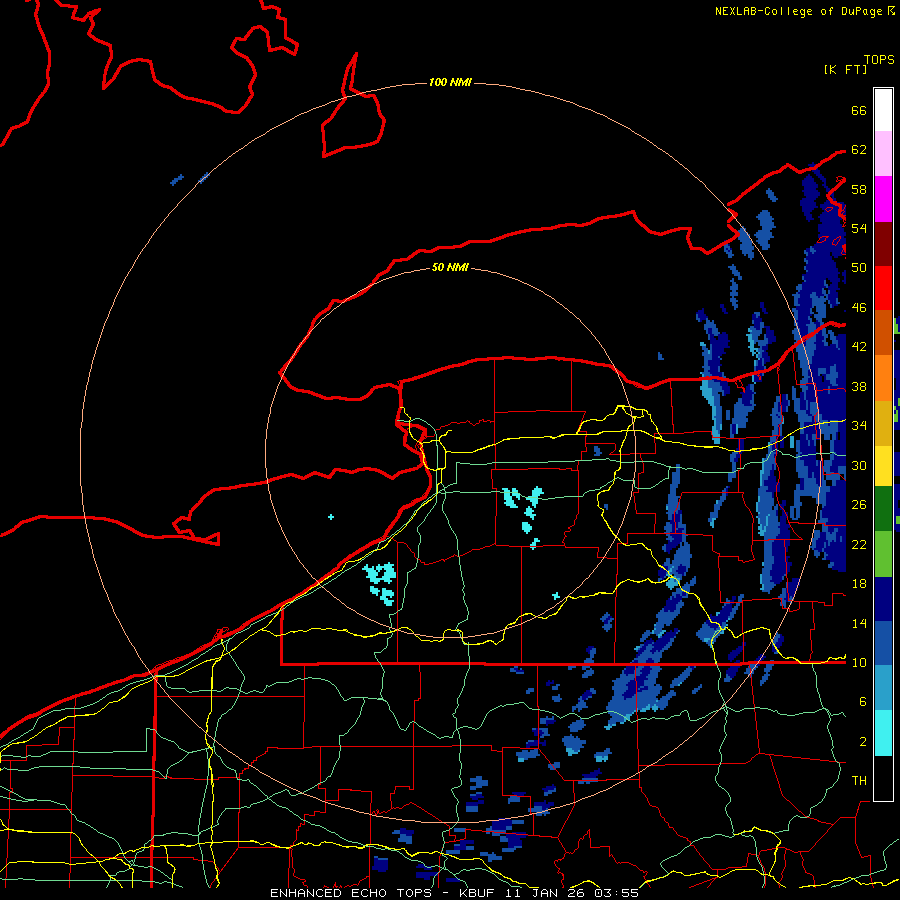The image size is (900, 900).
Task: Click the black TH swatch in the legend
Action: [883, 778]
